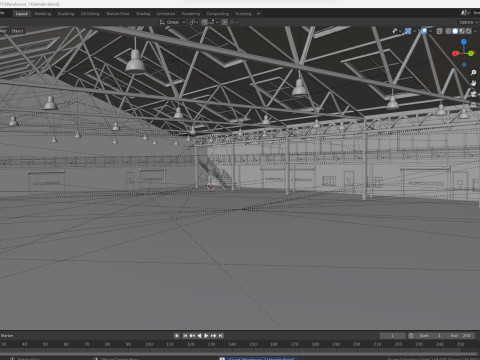Viewport: 480px width, 360px height.
Task: Open the Options dropdown
Action: (x=468, y=22)
